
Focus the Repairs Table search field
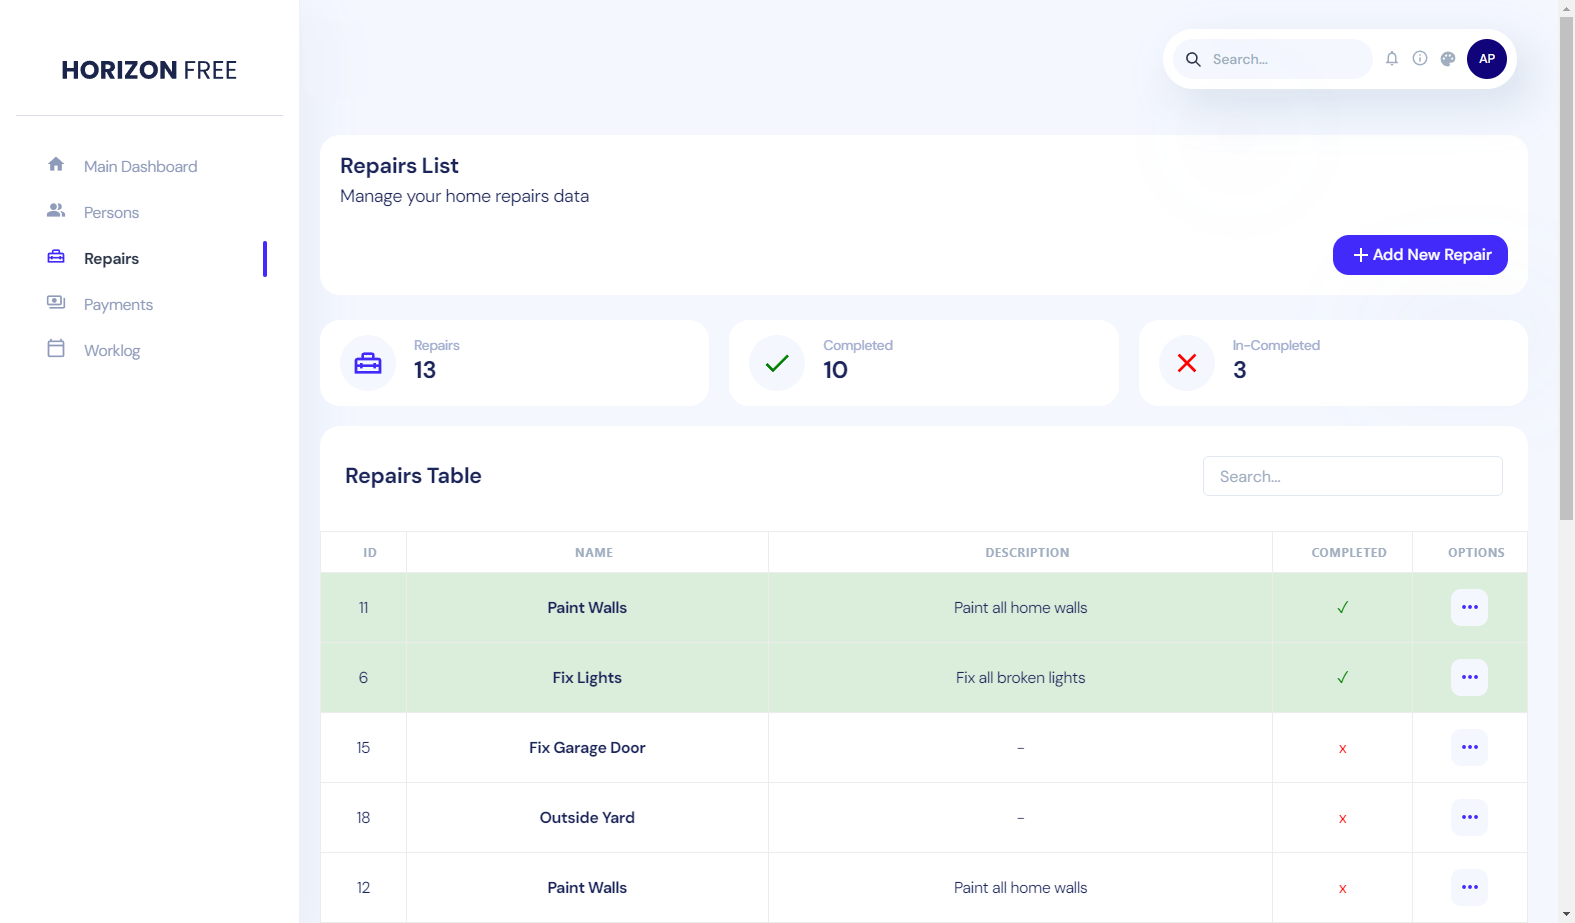(x=1352, y=476)
